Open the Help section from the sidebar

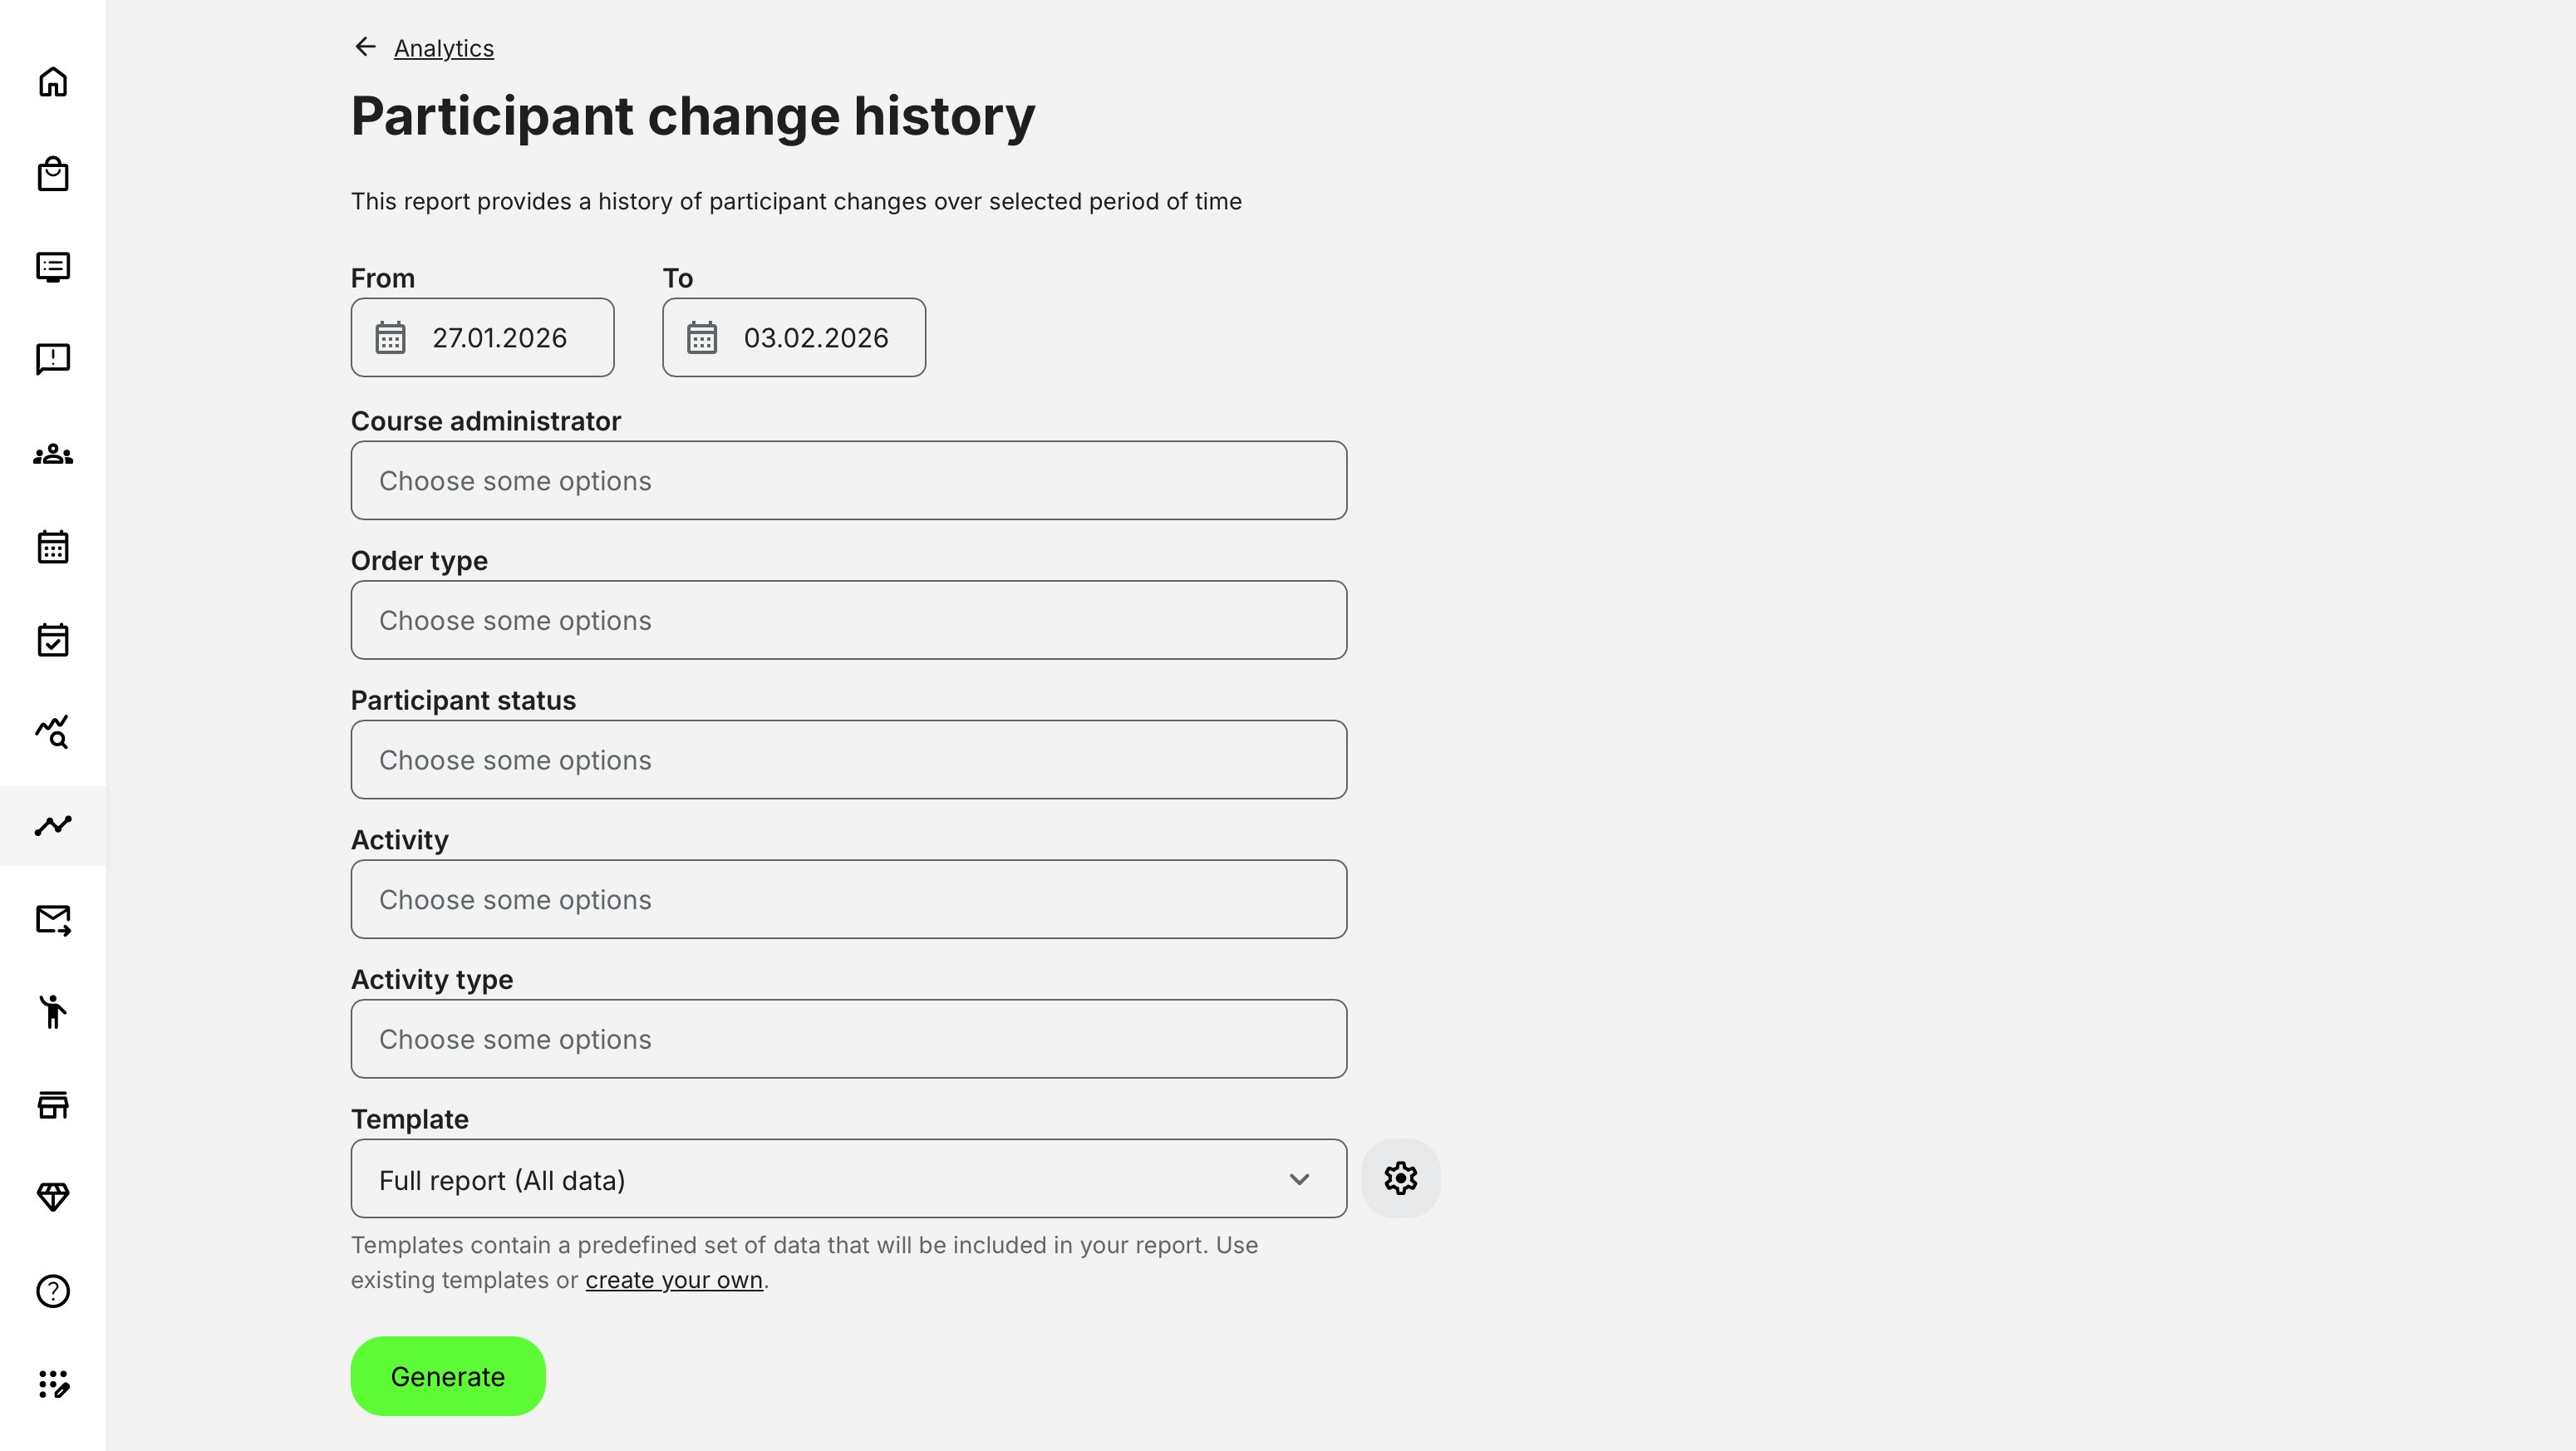point(53,1291)
